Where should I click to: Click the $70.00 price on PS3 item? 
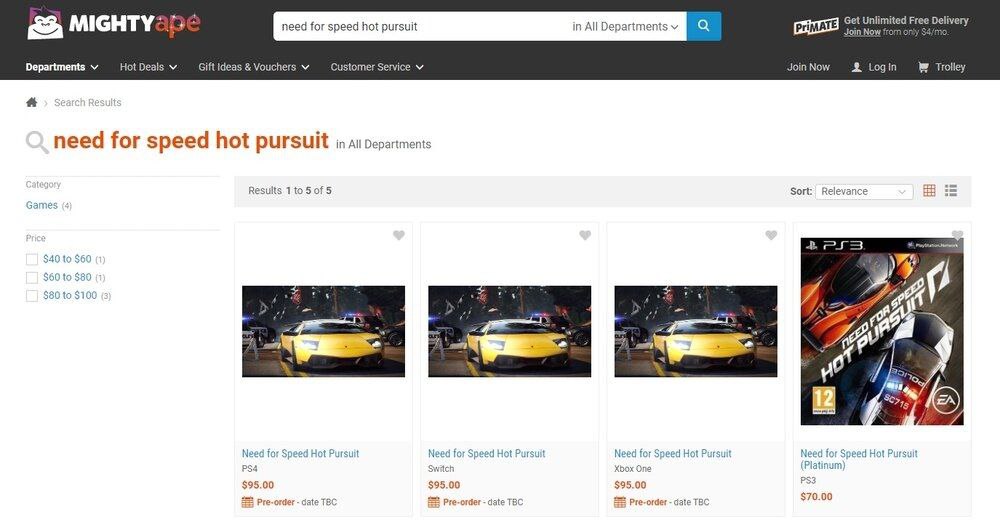coord(816,496)
